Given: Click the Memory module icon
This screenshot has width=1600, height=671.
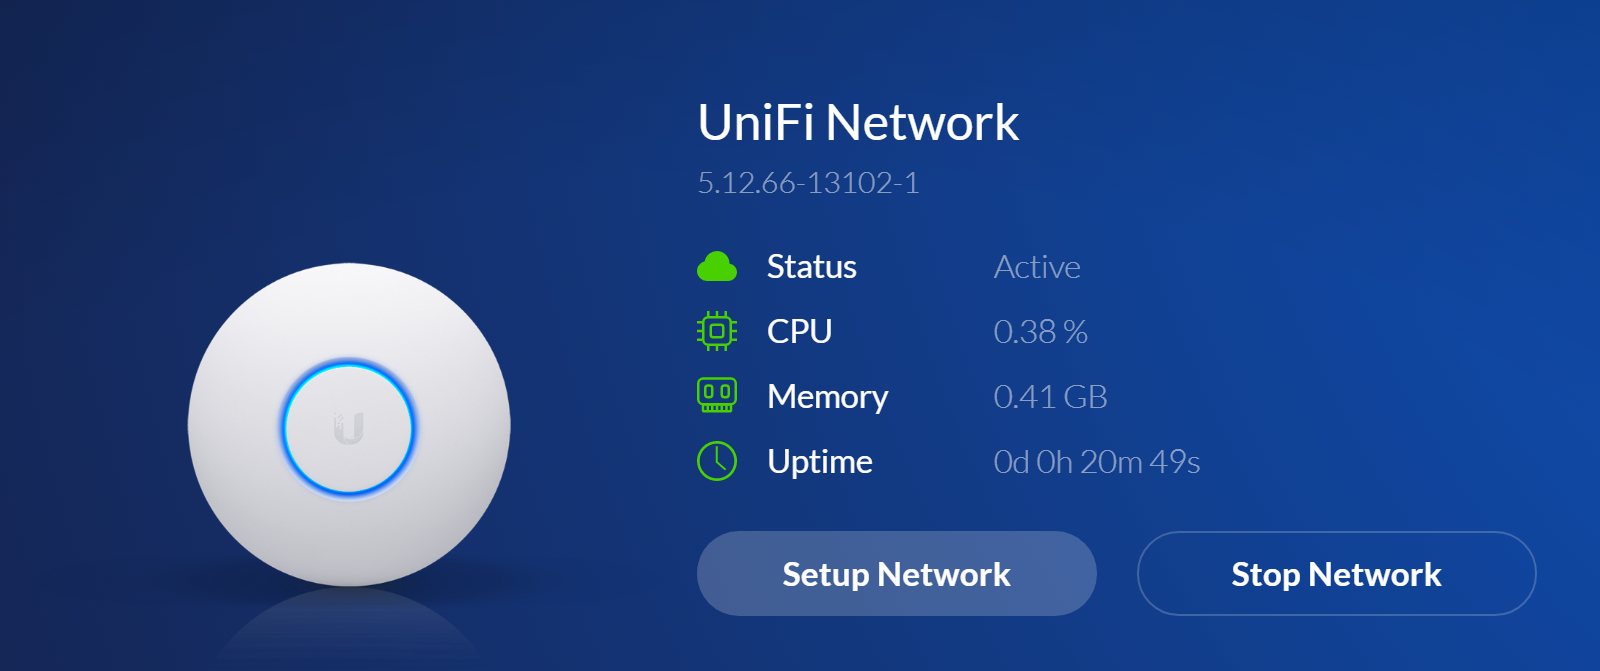Looking at the screenshot, I should click(x=716, y=396).
